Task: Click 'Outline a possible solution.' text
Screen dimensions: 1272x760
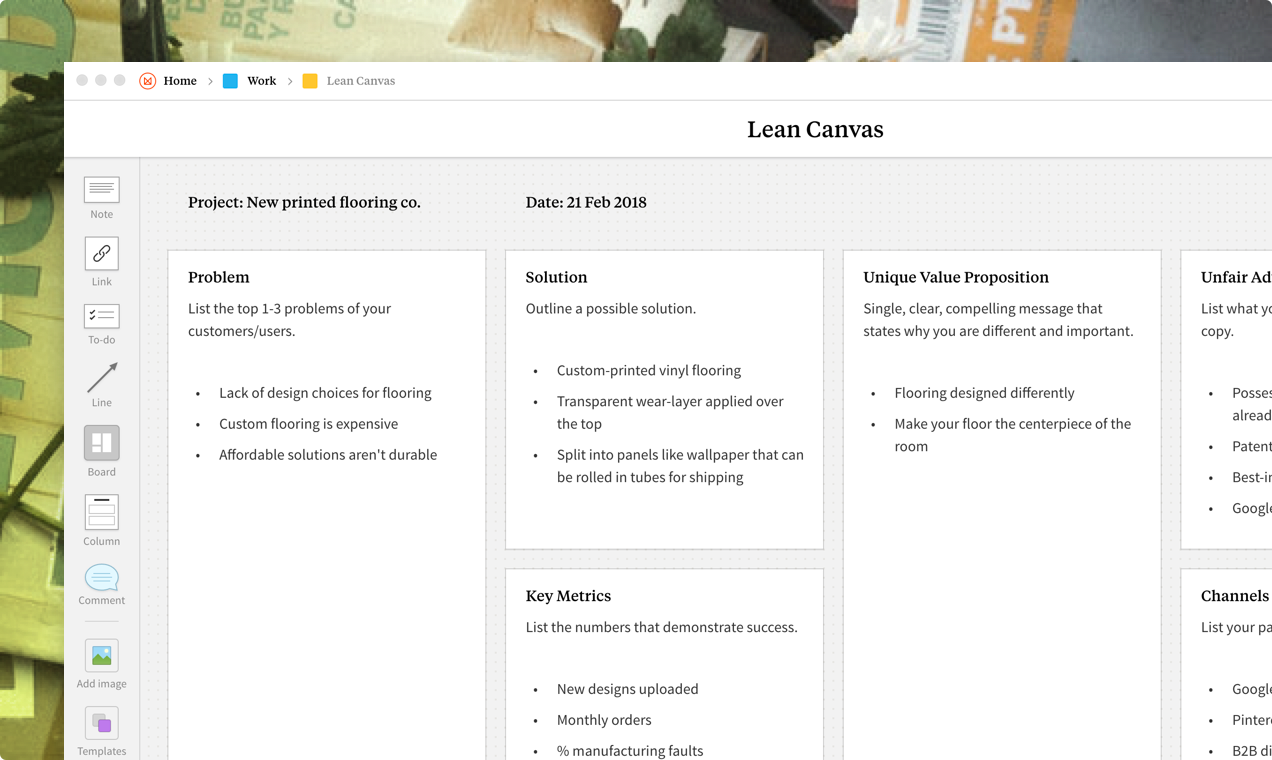Action: pos(611,309)
